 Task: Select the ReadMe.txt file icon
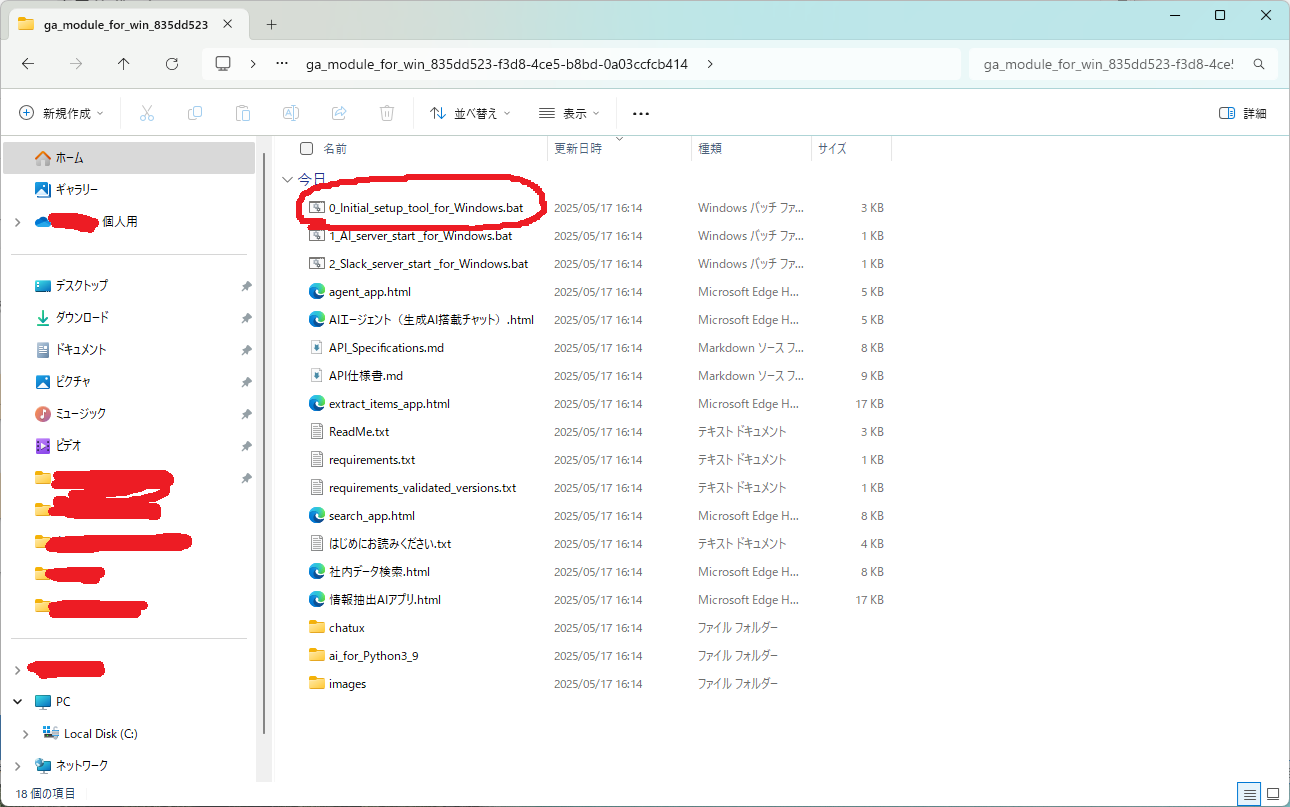(318, 432)
